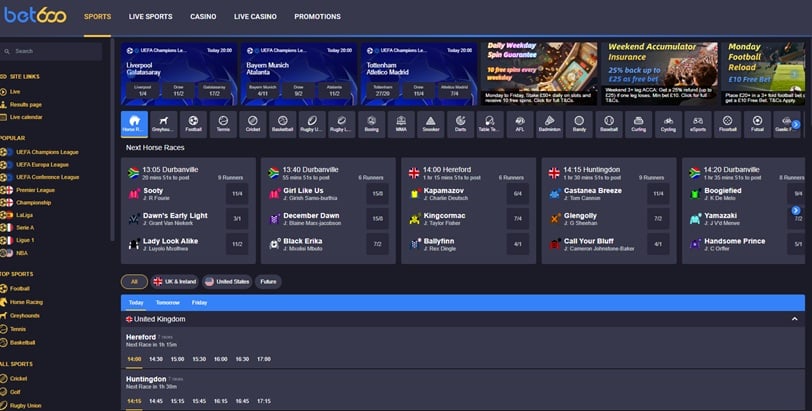
Task: Open the Futsal sport icon tile
Action: [757, 124]
